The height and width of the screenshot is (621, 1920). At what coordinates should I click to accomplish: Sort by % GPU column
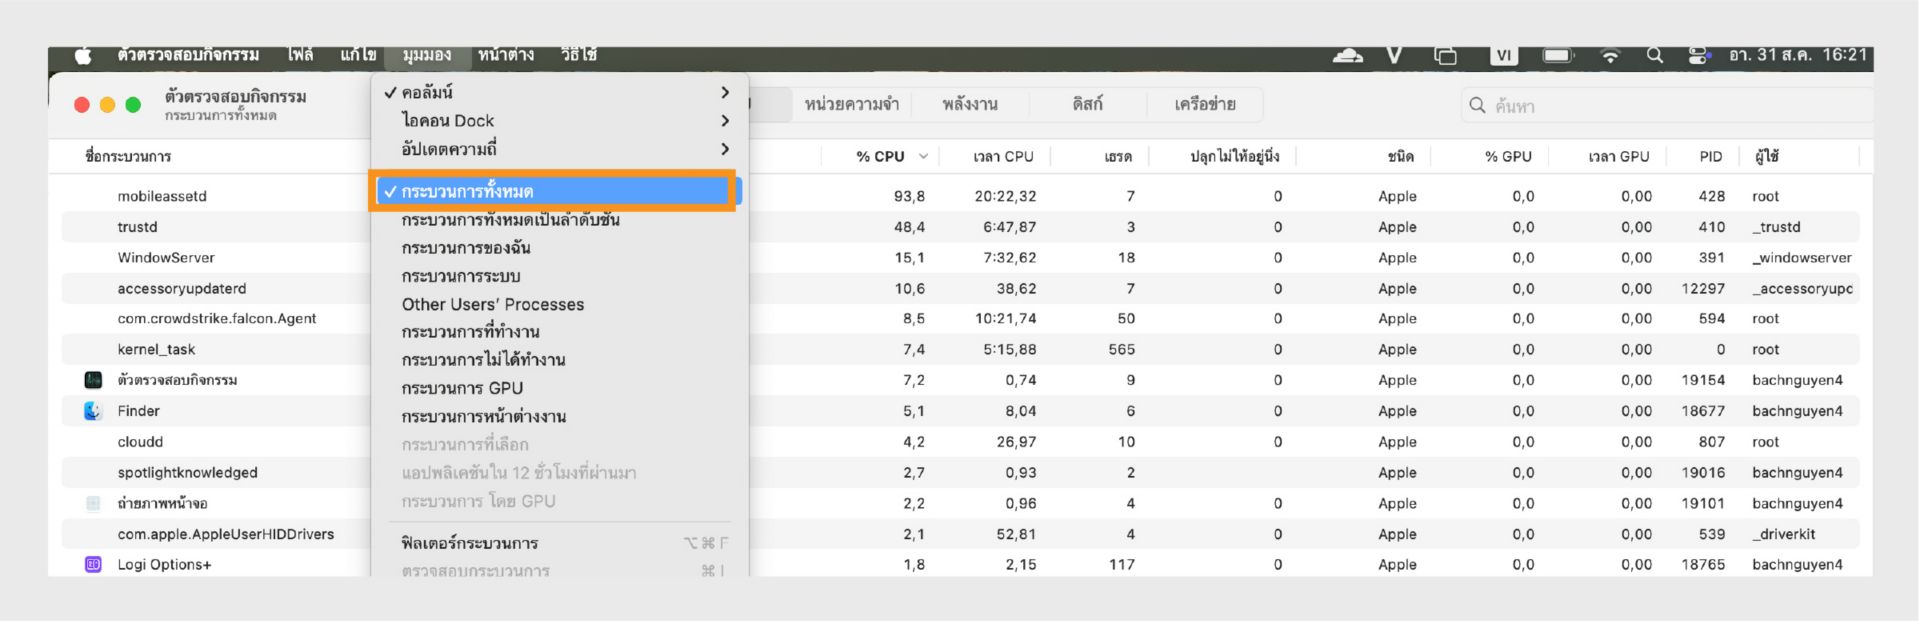click(1508, 156)
